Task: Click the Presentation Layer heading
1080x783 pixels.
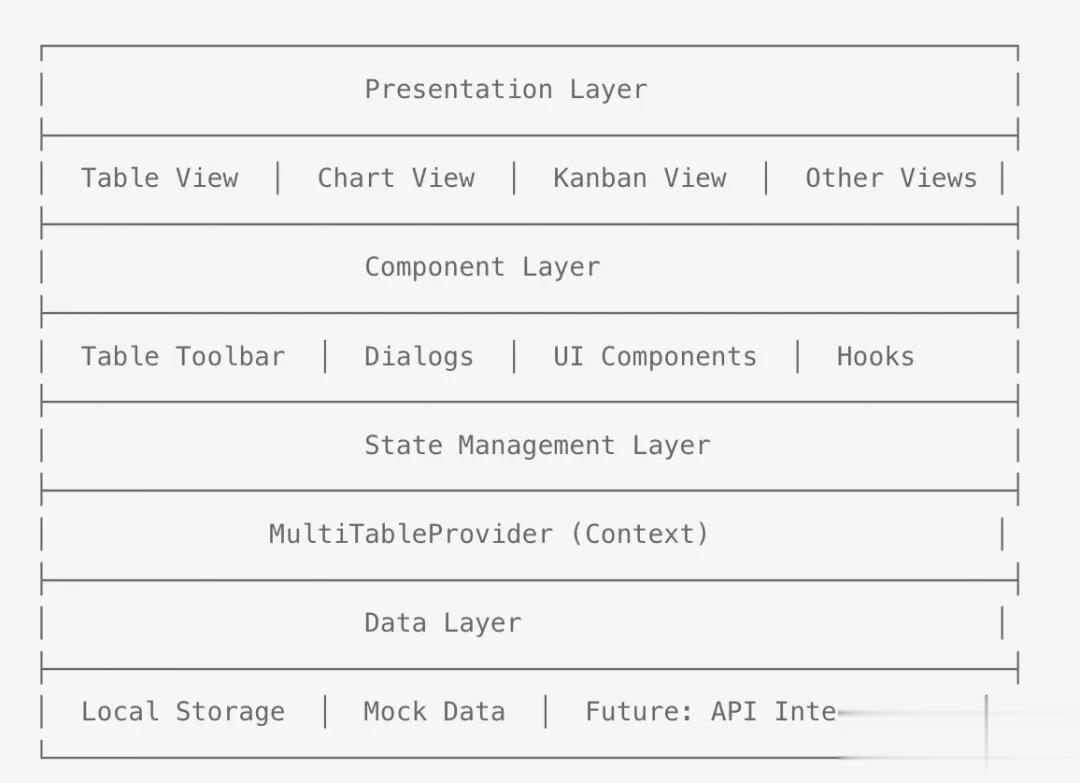Action: coord(505,89)
